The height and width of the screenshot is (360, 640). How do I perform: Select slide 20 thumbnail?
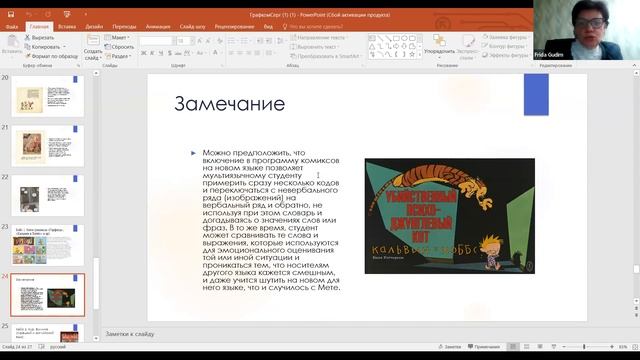pos(48,96)
